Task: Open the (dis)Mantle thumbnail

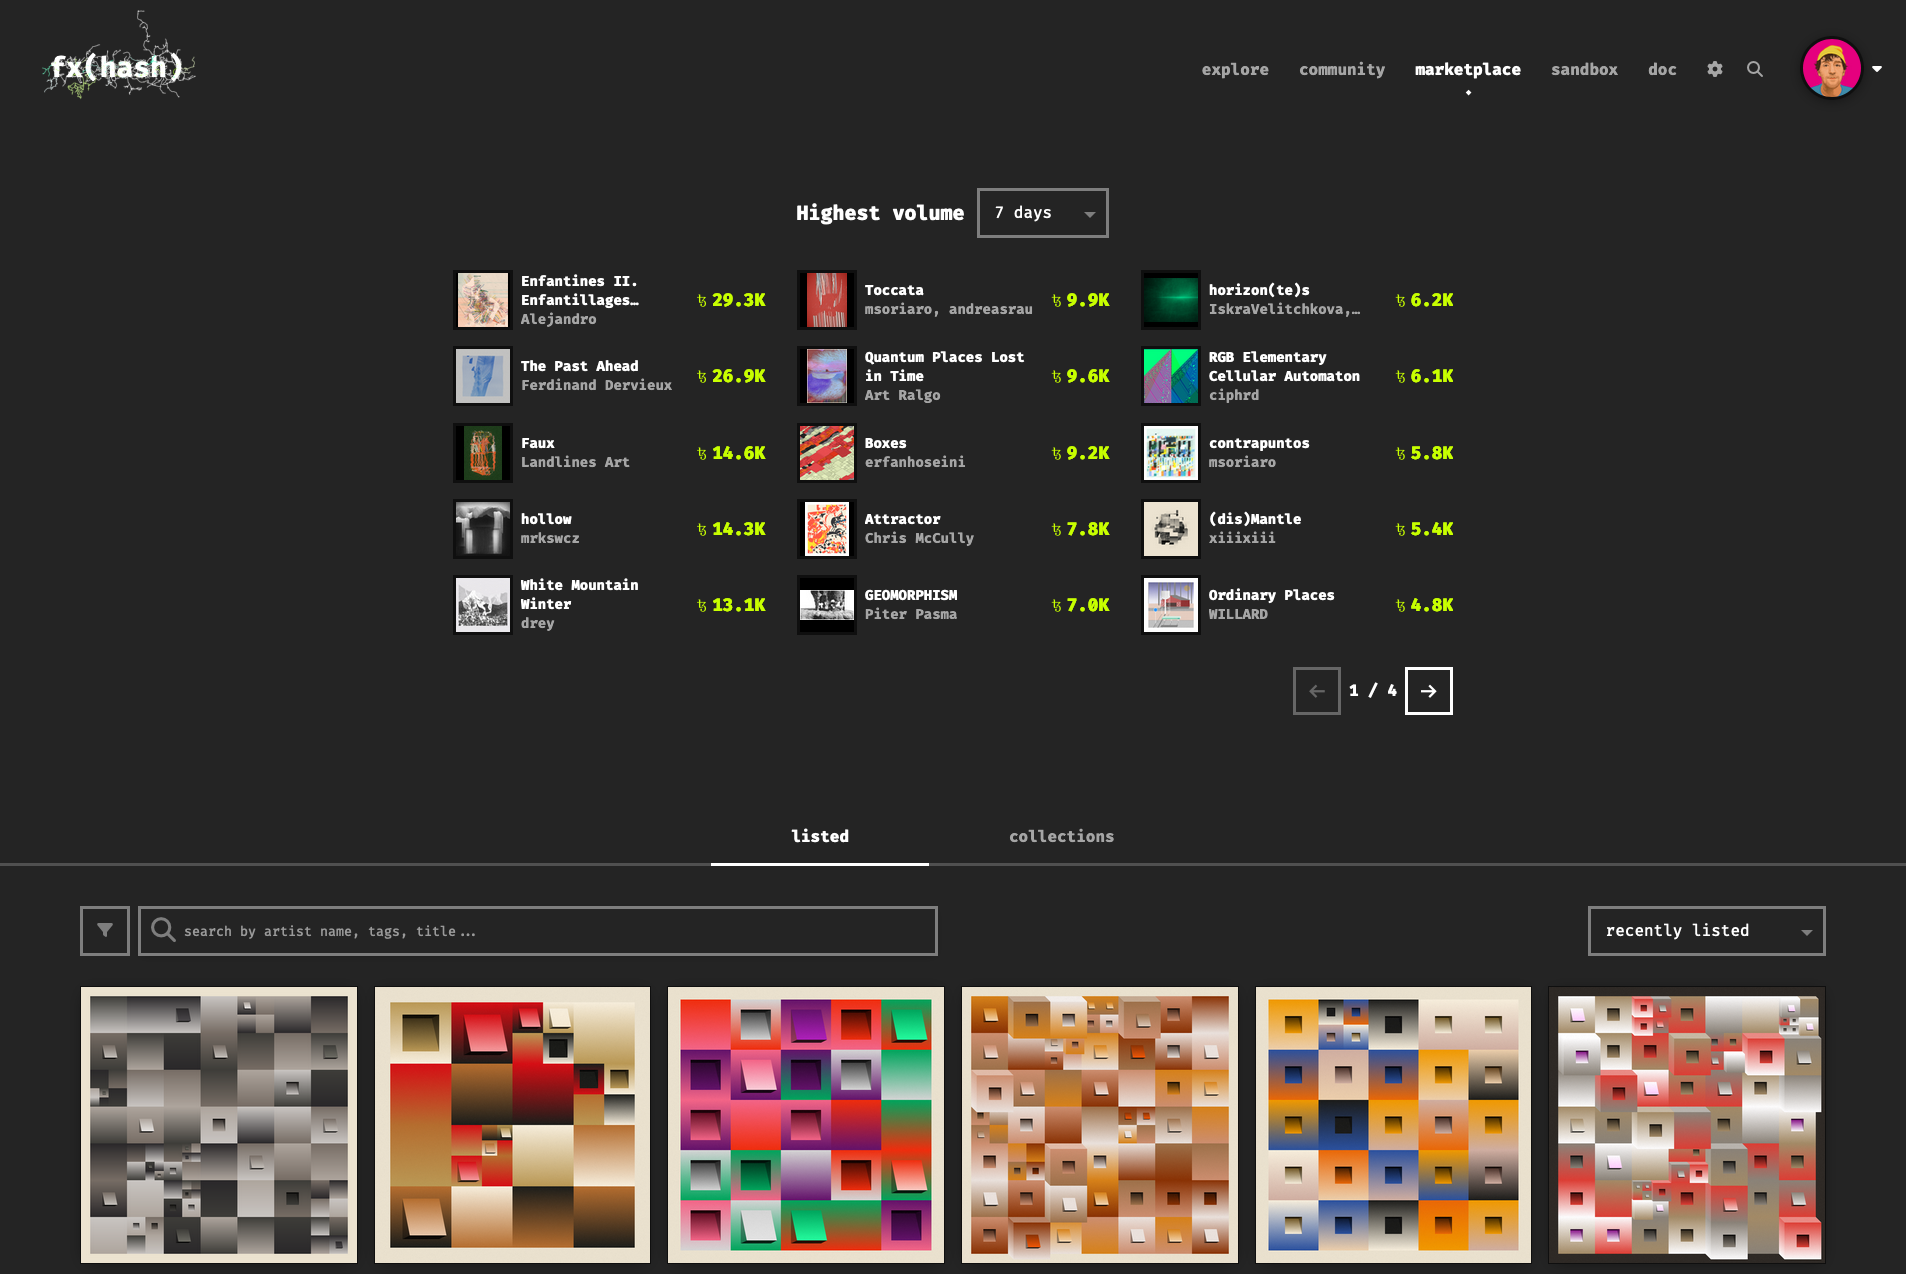Action: pyautogui.click(x=1171, y=529)
